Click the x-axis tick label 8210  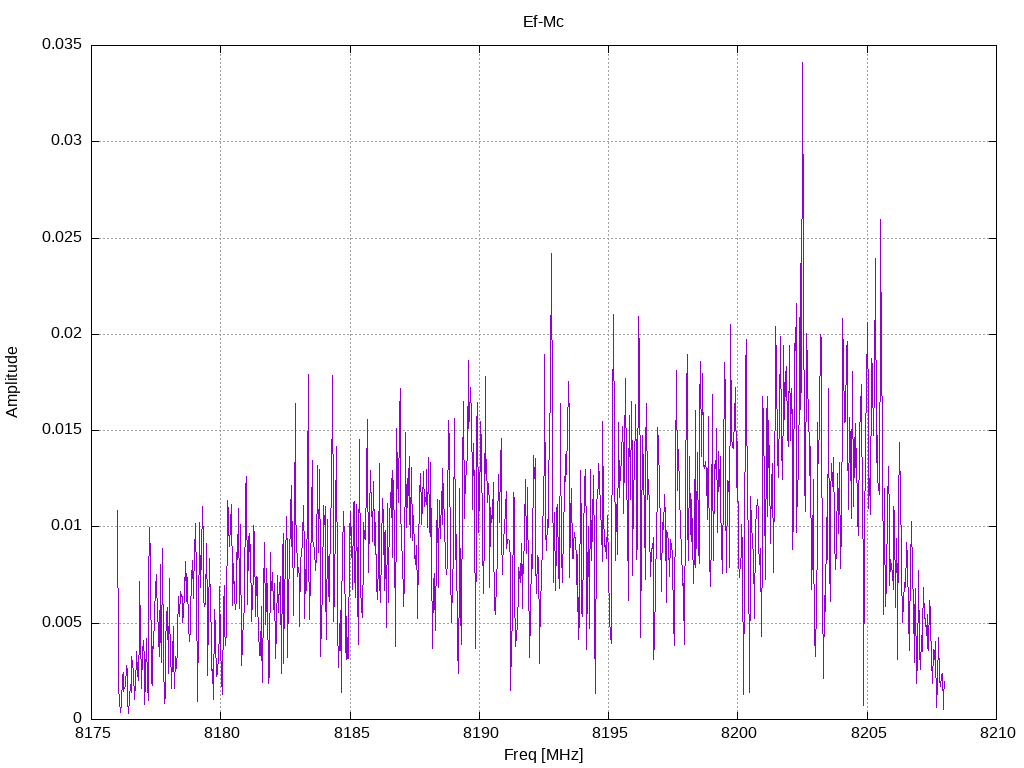[x=997, y=733]
